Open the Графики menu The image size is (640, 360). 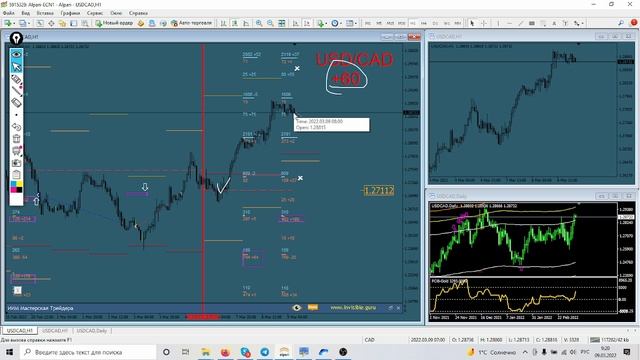[70, 13]
